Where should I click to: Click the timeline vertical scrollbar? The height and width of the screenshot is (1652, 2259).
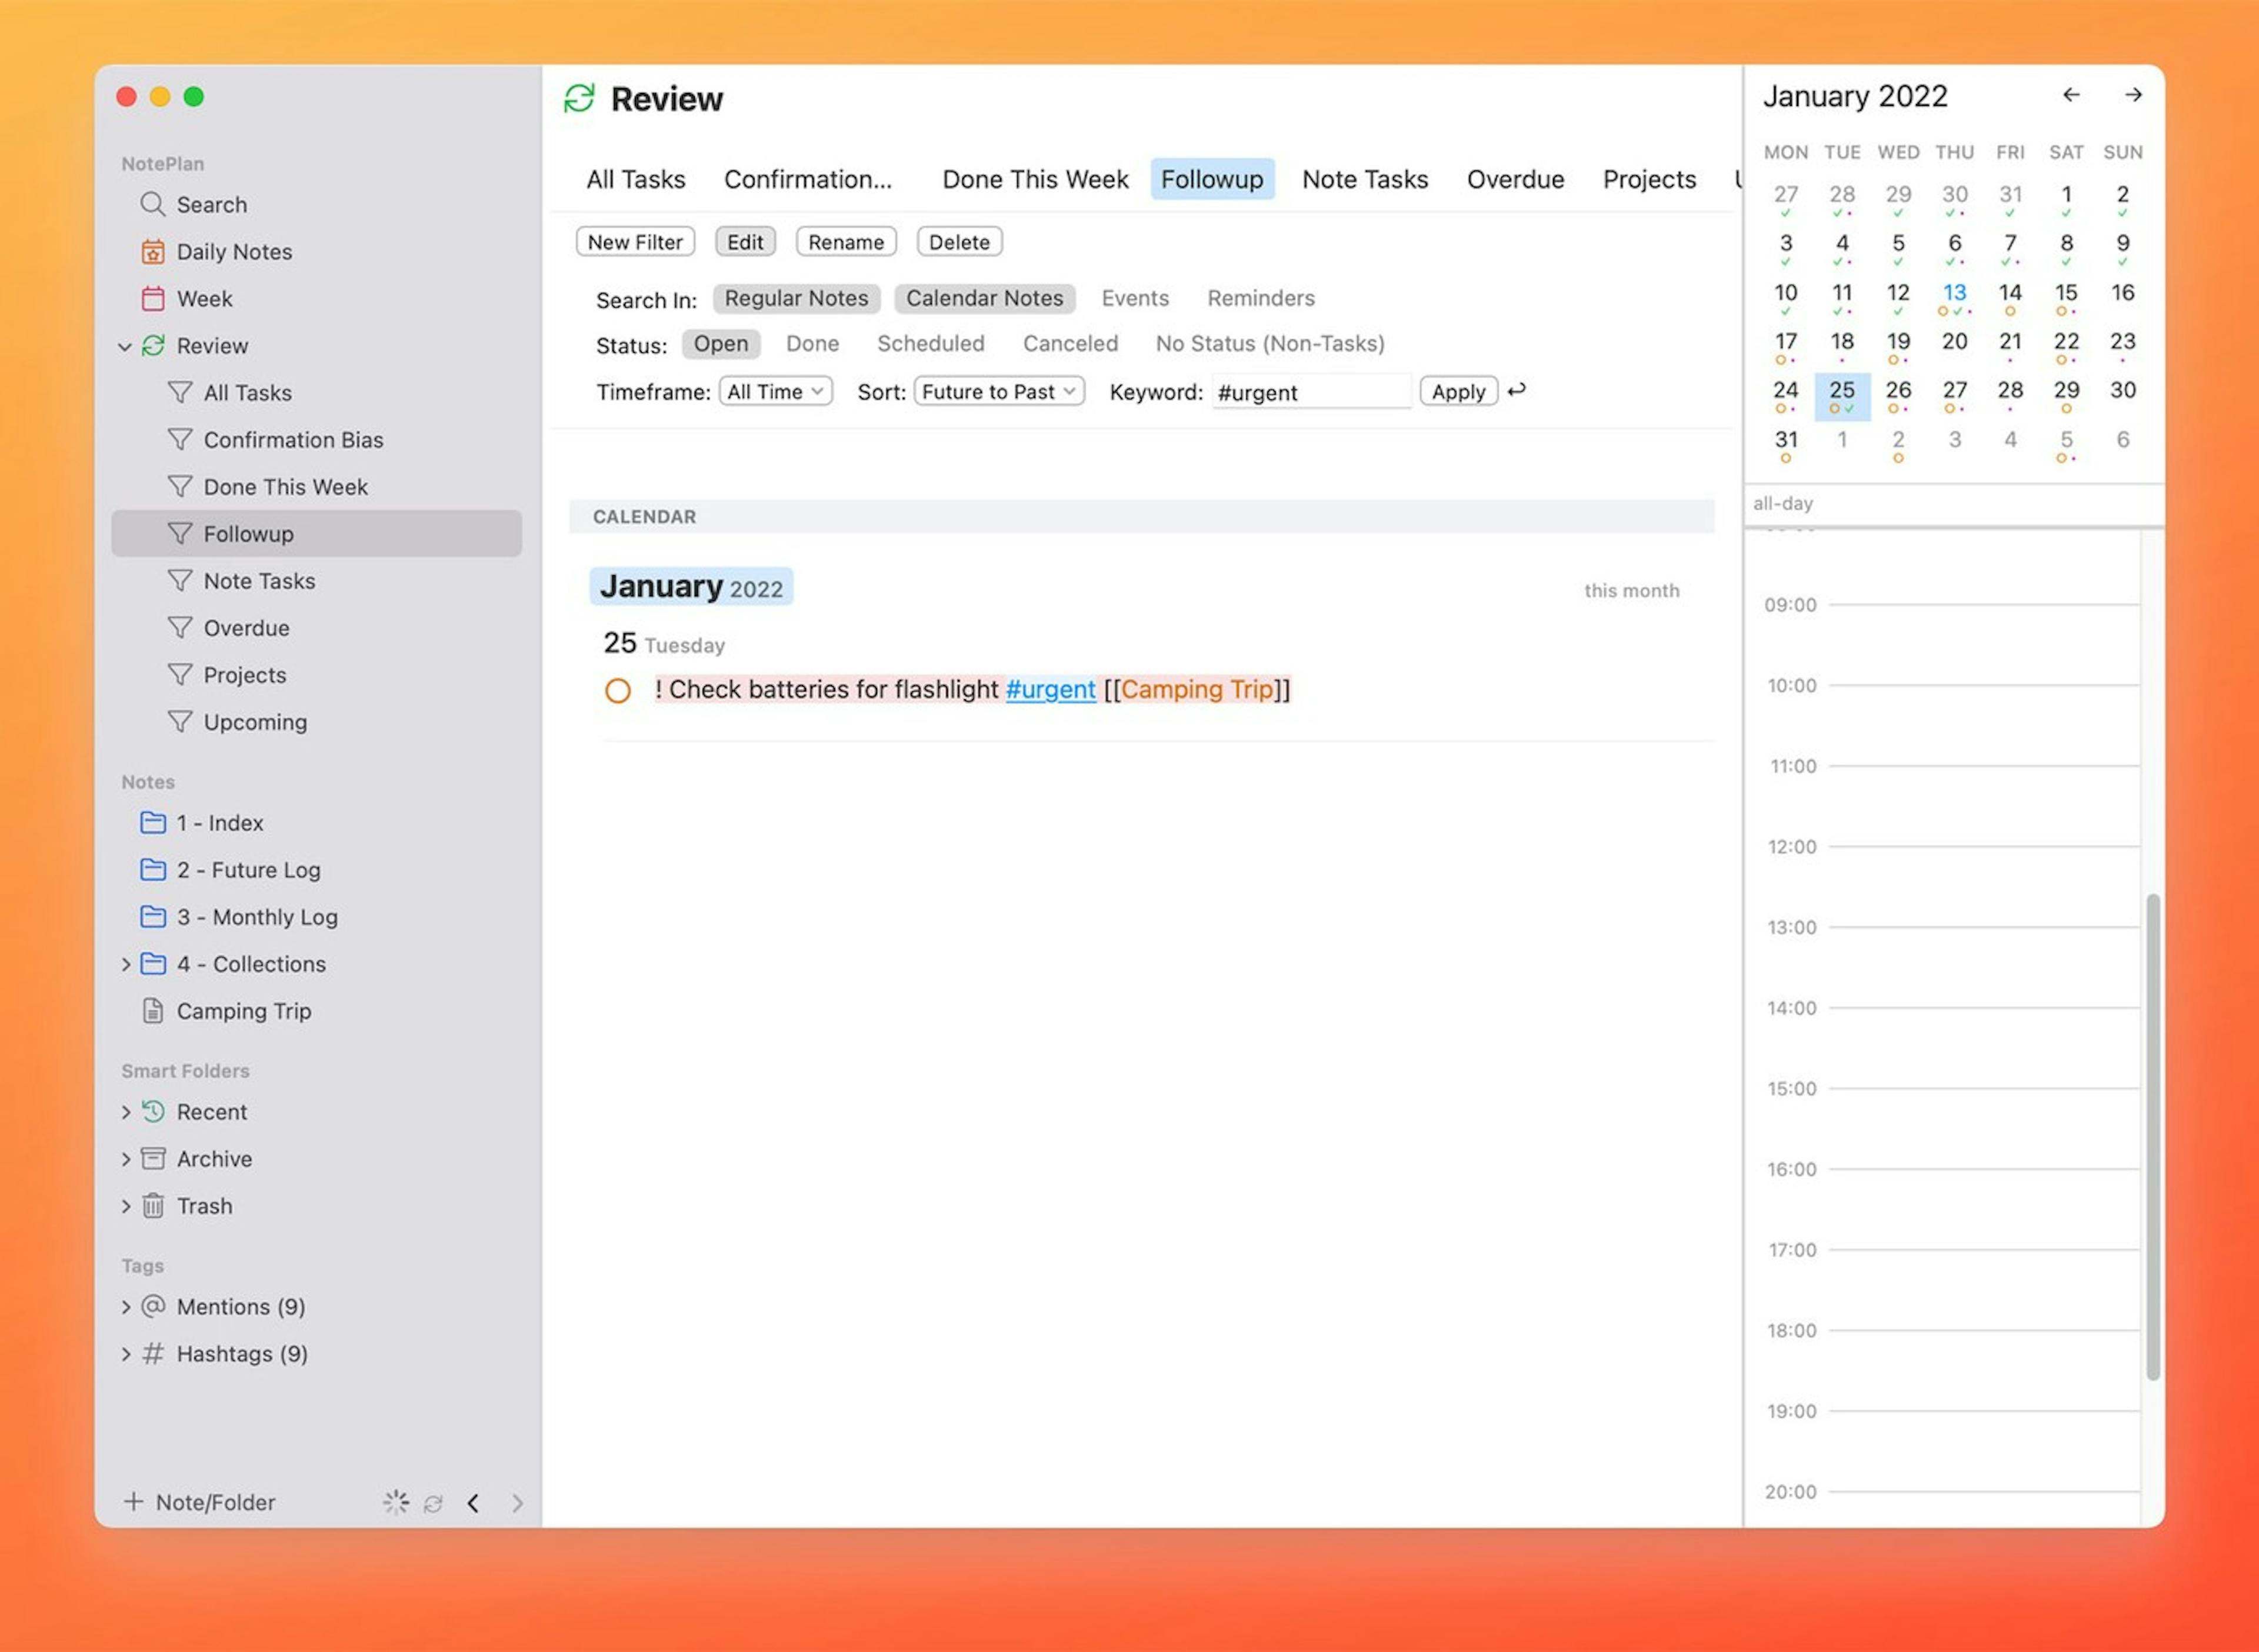(2152, 1137)
